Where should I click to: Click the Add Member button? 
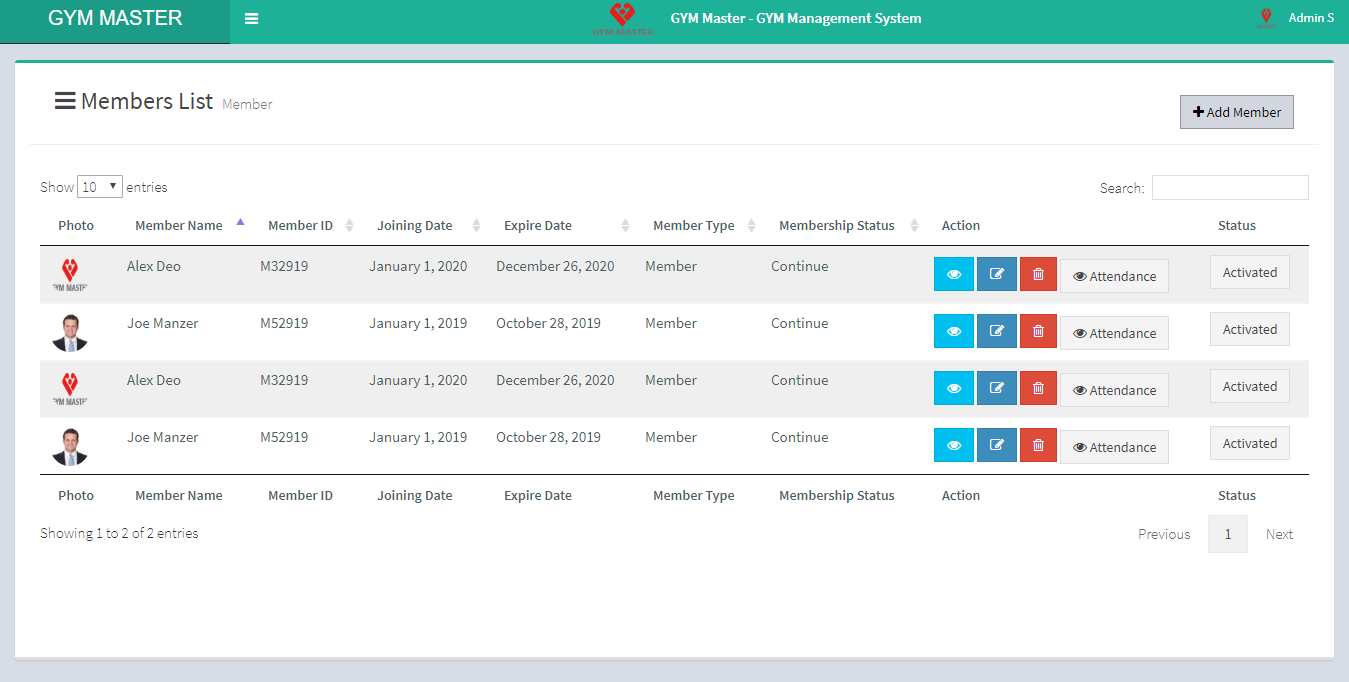(1236, 113)
